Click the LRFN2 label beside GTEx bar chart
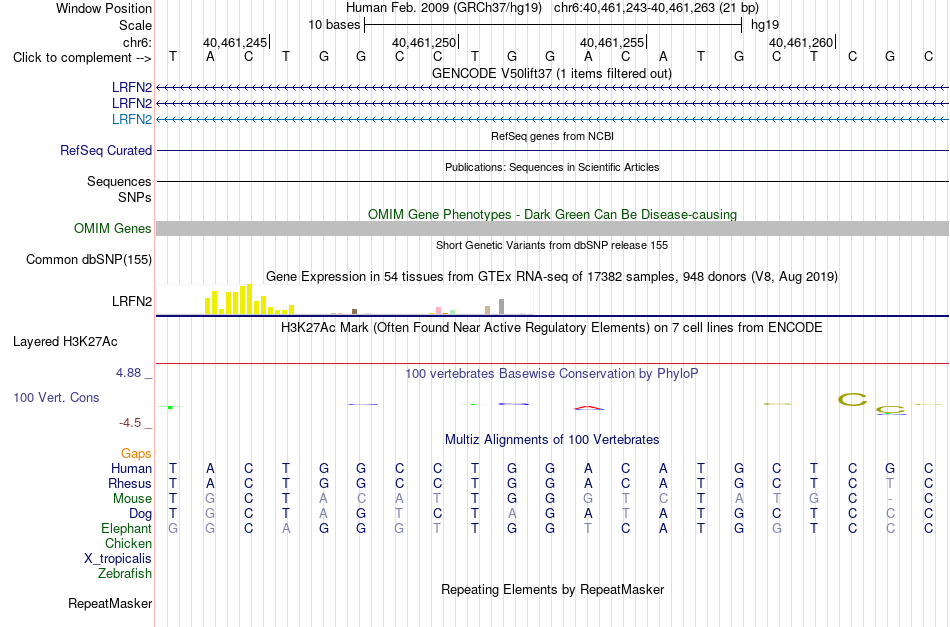The height and width of the screenshot is (627, 950). tap(131, 301)
